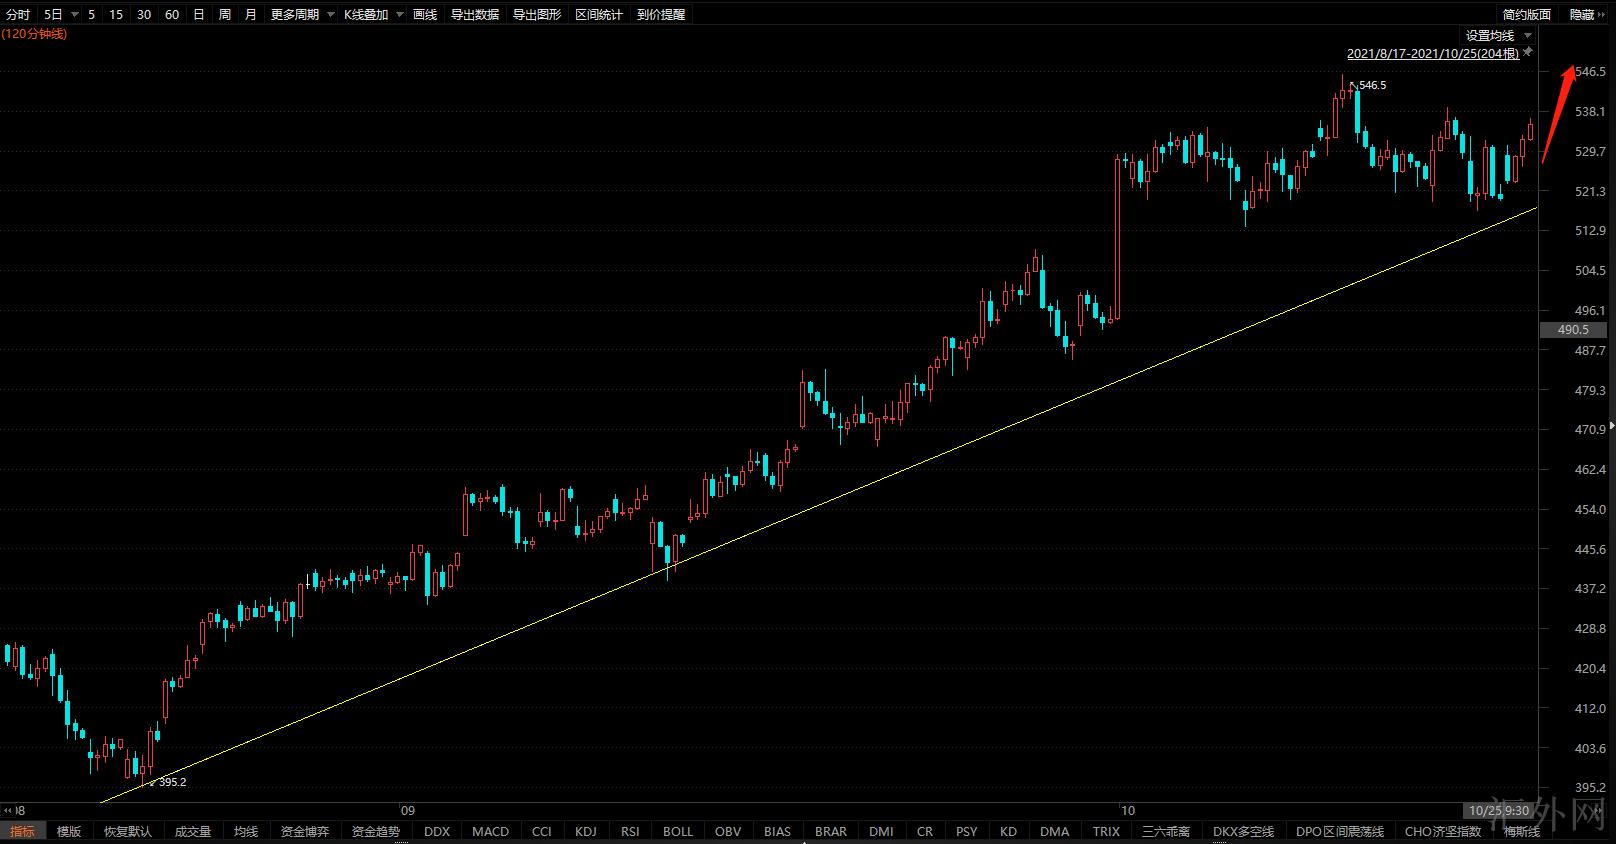Open the 画线 drawing tool
Screen dimensions: 1616x844
425,15
